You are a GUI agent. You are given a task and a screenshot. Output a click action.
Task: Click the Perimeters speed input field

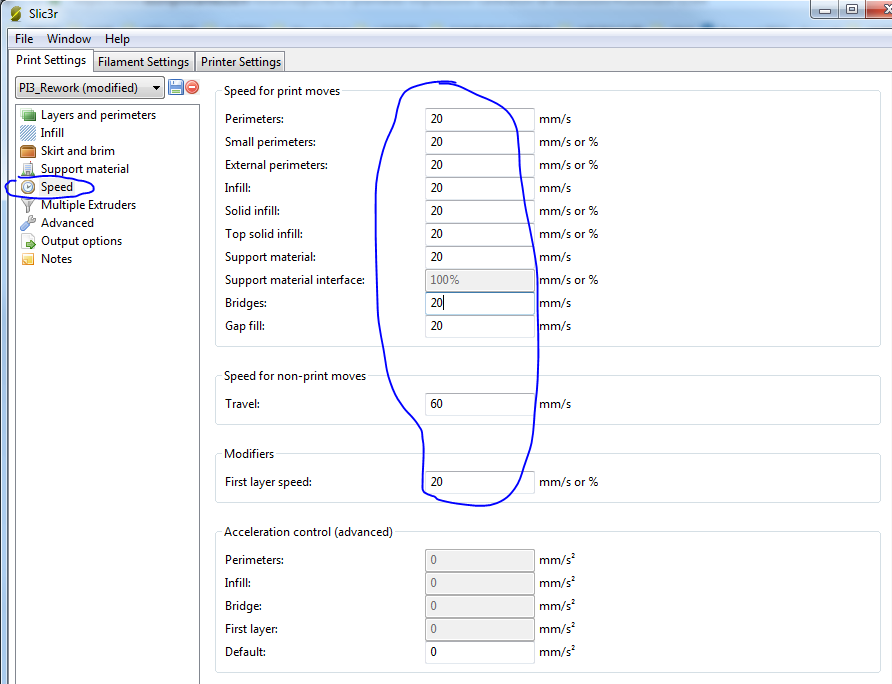[x=480, y=119]
